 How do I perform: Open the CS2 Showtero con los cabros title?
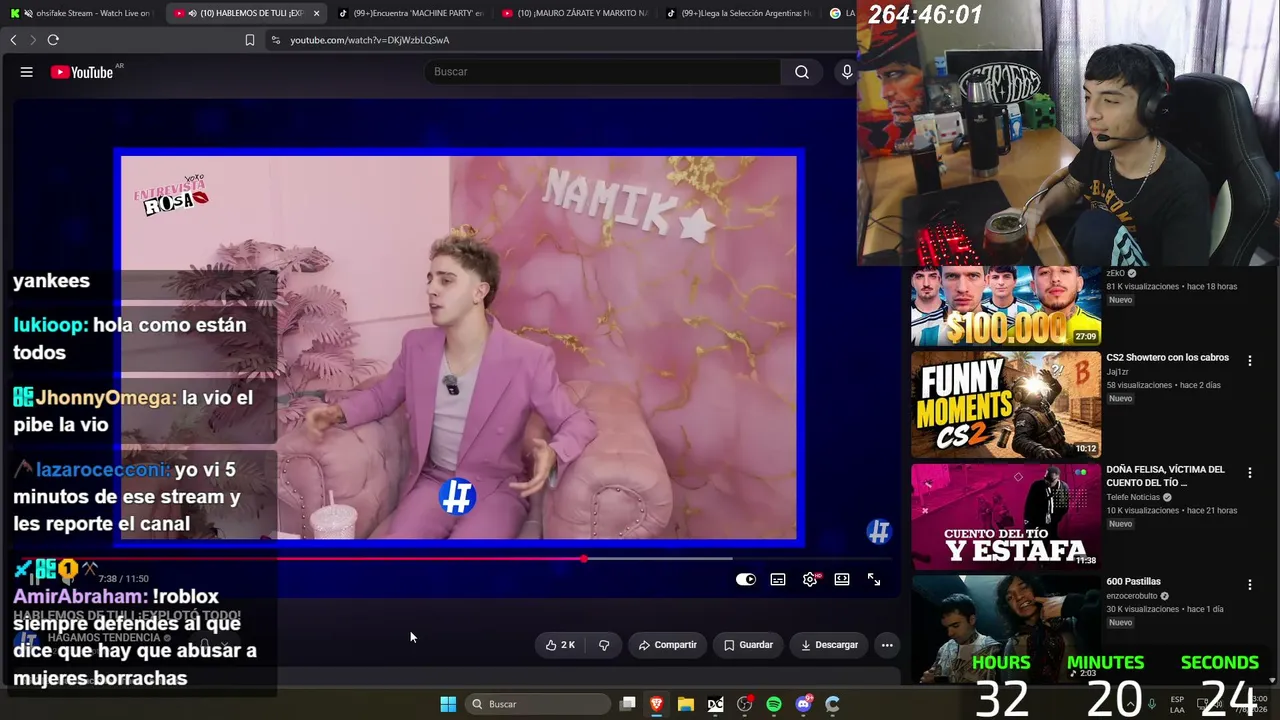(x=1167, y=358)
